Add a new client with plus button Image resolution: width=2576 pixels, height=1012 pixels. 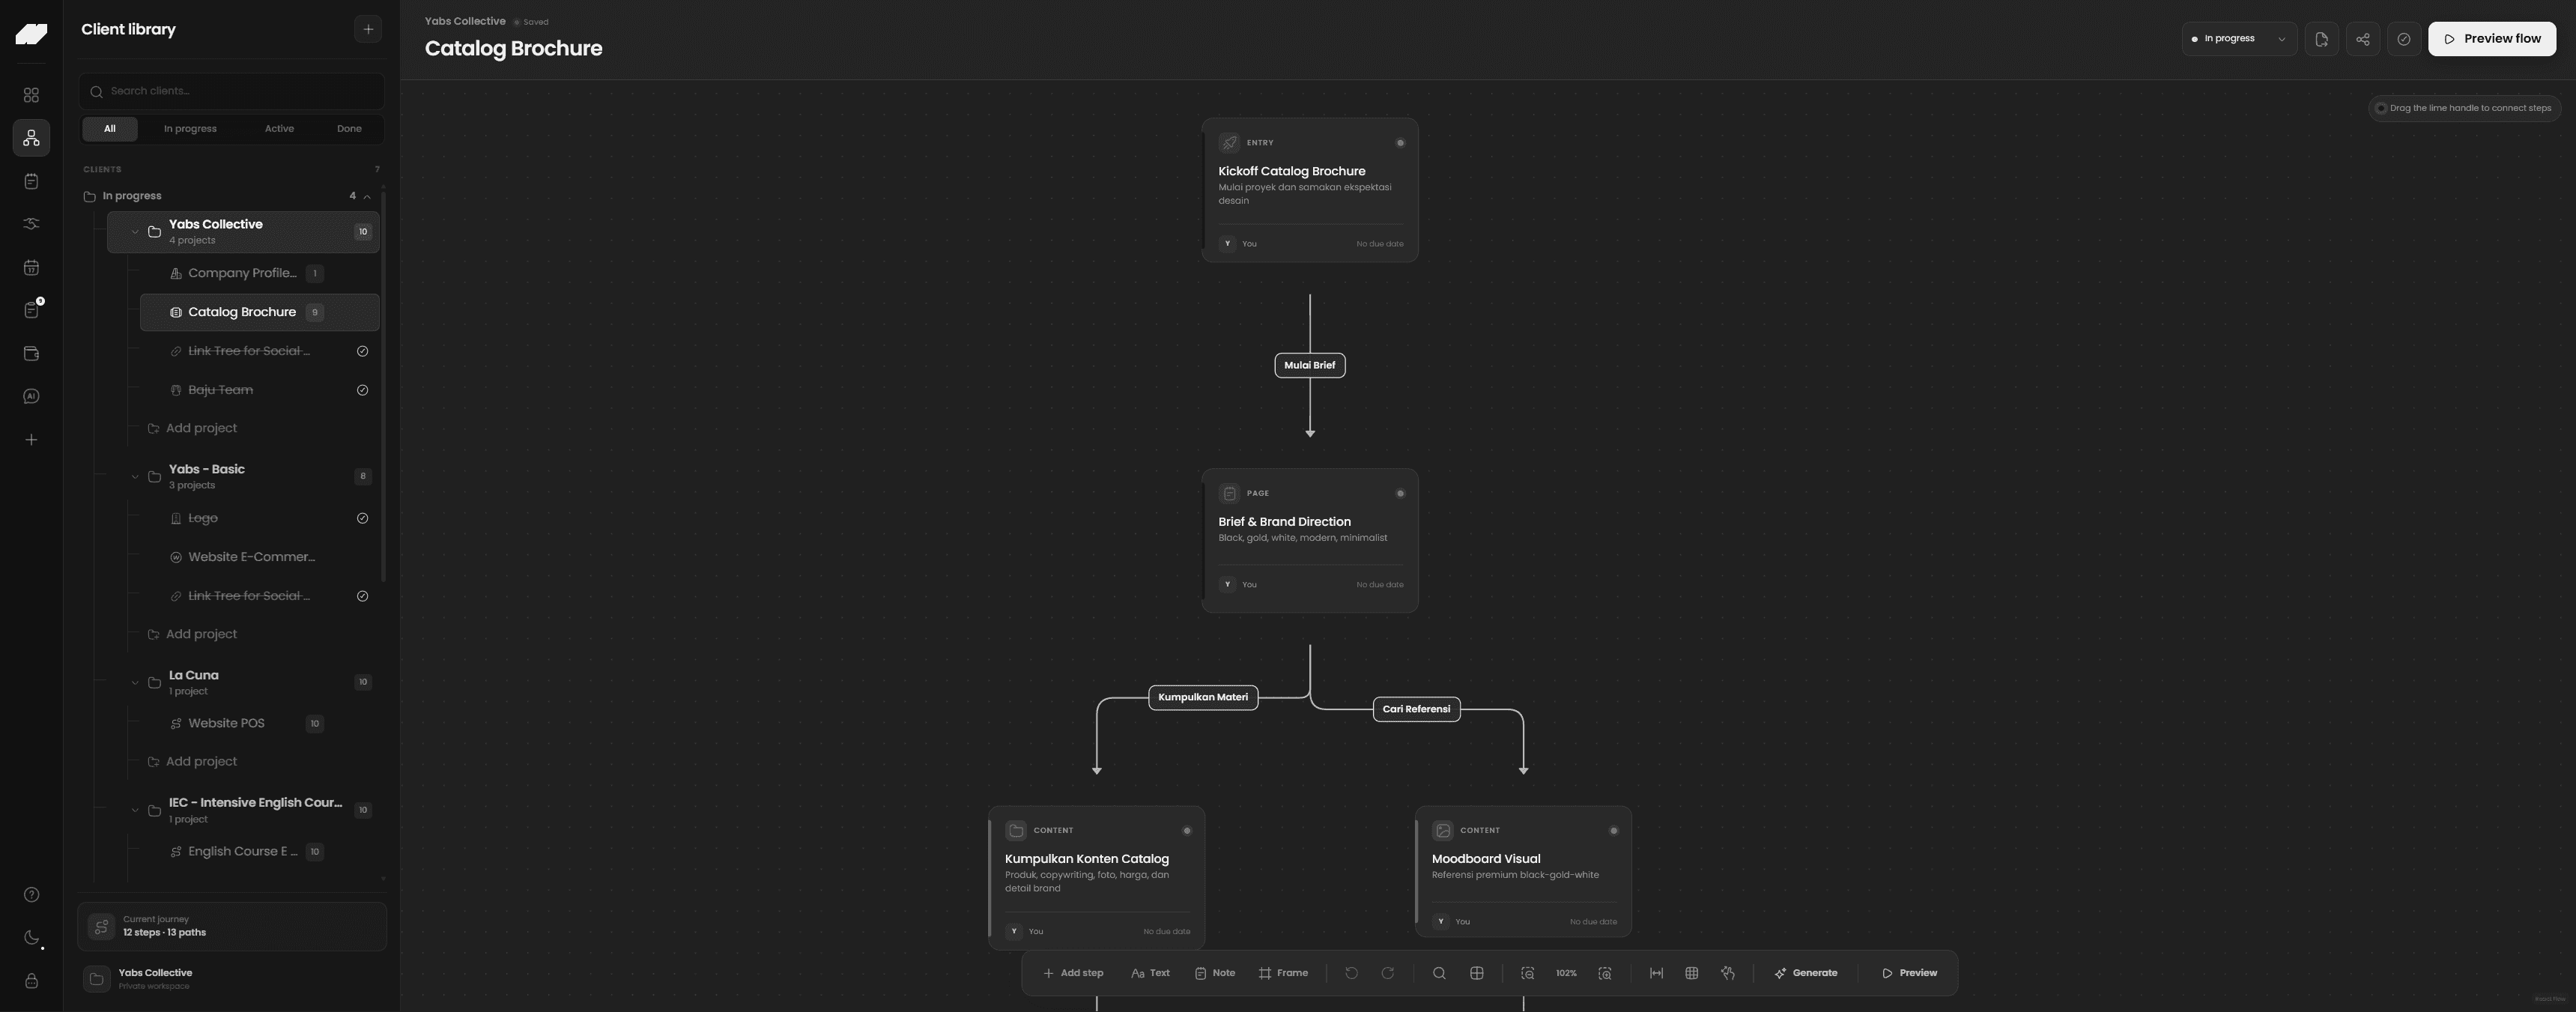pyautogui.click(x=368, y=29)
